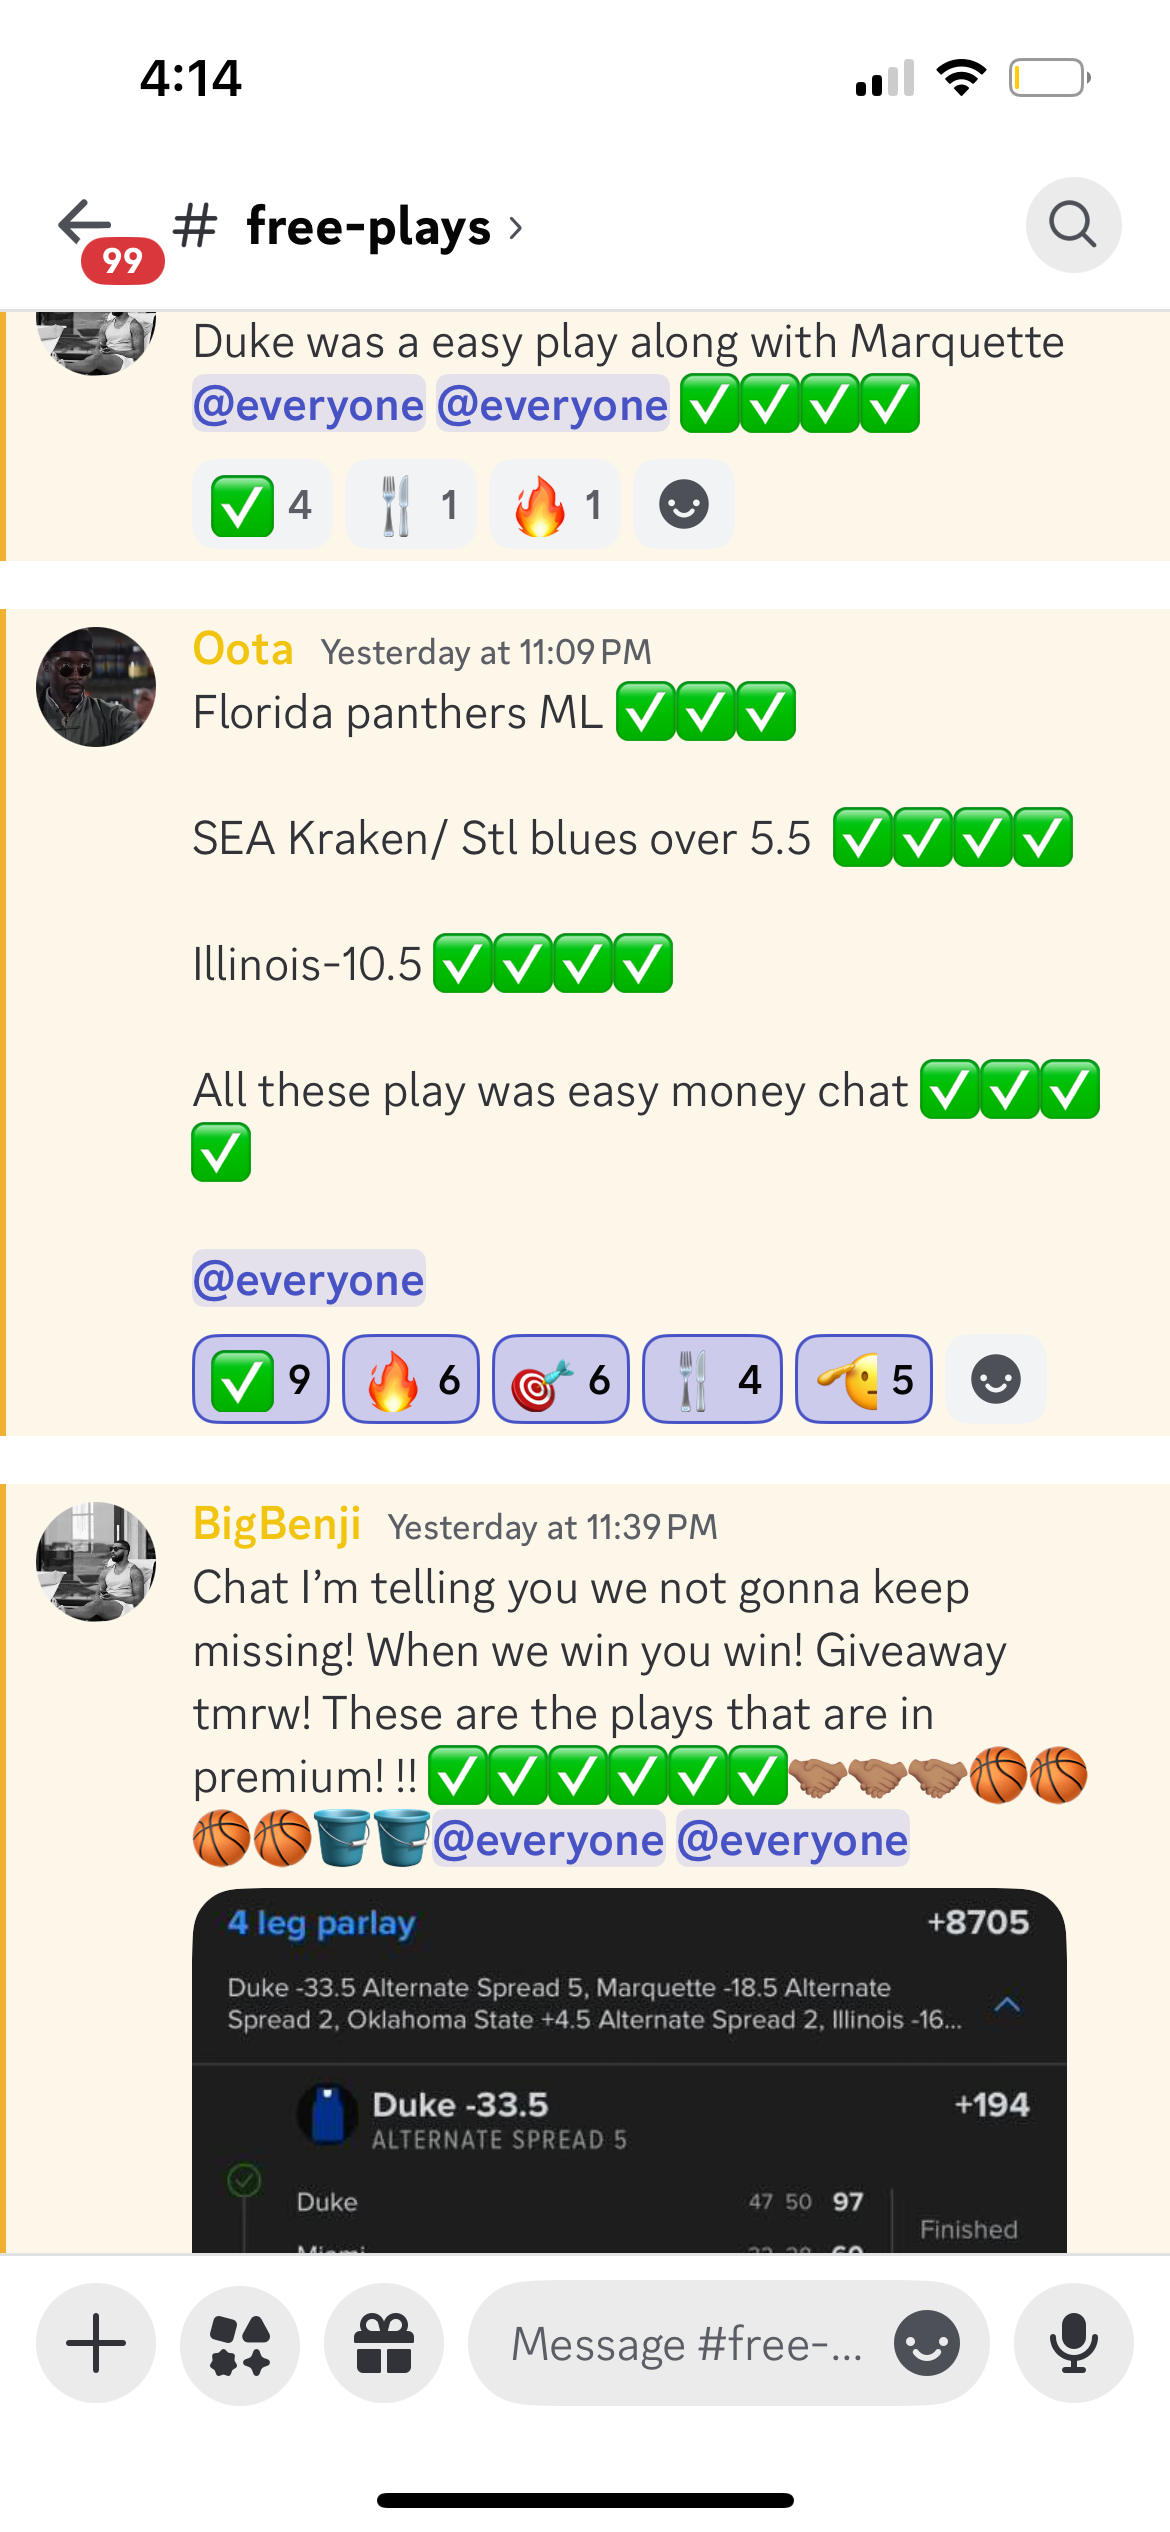Add reaction to Duke message
Image resolution: width=1170 pixels, height=2532 pixels.
pos(684,504)
